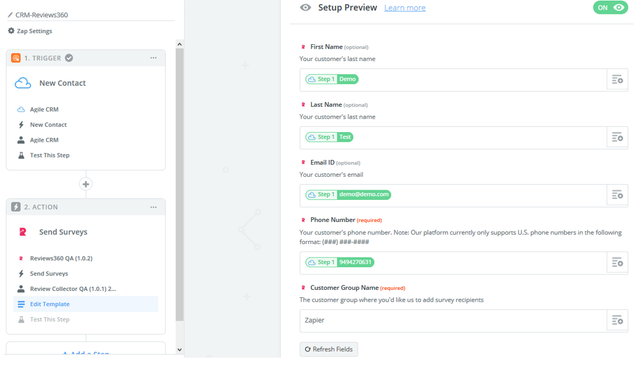Click the Refresh Fields button
640x368 pixels.
(x=329, y=349)
